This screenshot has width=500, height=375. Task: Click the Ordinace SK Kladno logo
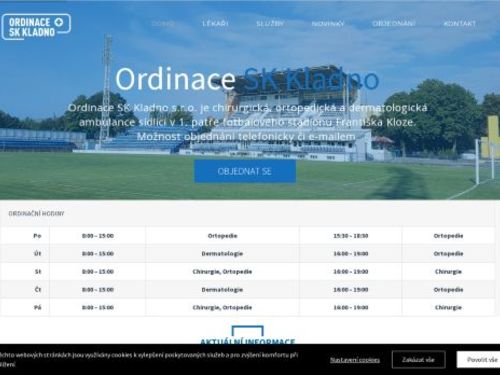36,27
